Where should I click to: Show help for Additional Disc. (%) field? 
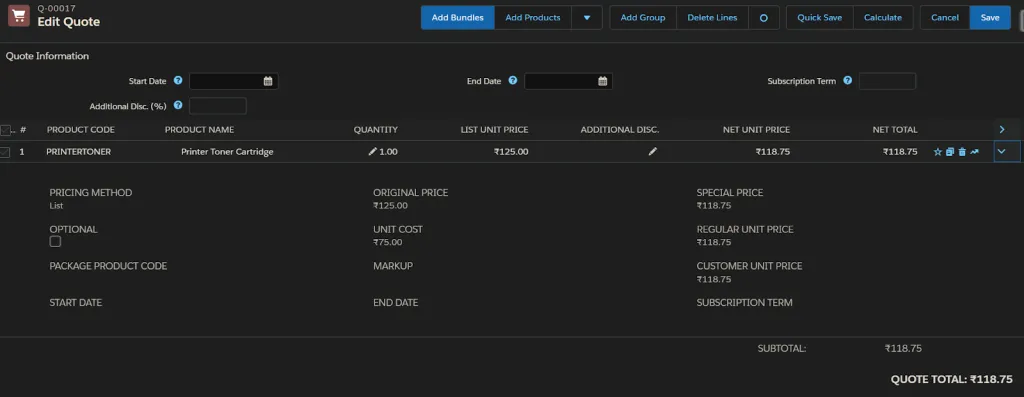tap(178, 104)
